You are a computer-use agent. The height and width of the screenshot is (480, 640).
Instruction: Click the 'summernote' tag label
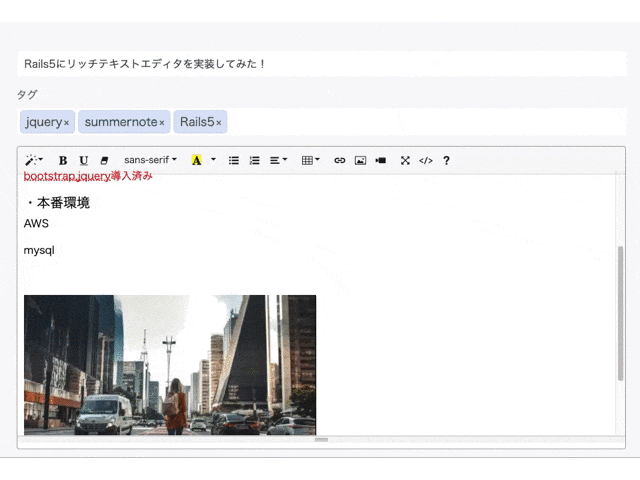pos(121,122)
